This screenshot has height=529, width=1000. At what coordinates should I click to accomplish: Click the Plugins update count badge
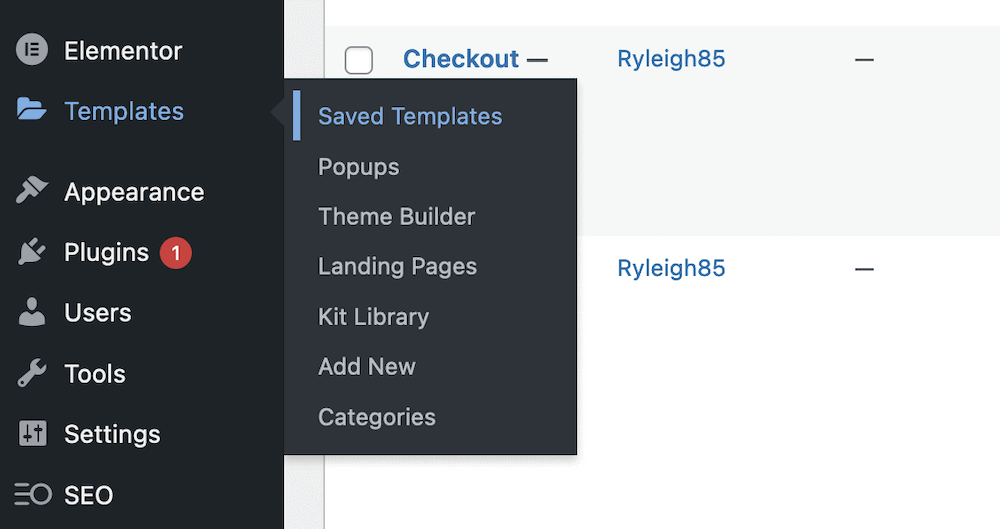(175, 253)
